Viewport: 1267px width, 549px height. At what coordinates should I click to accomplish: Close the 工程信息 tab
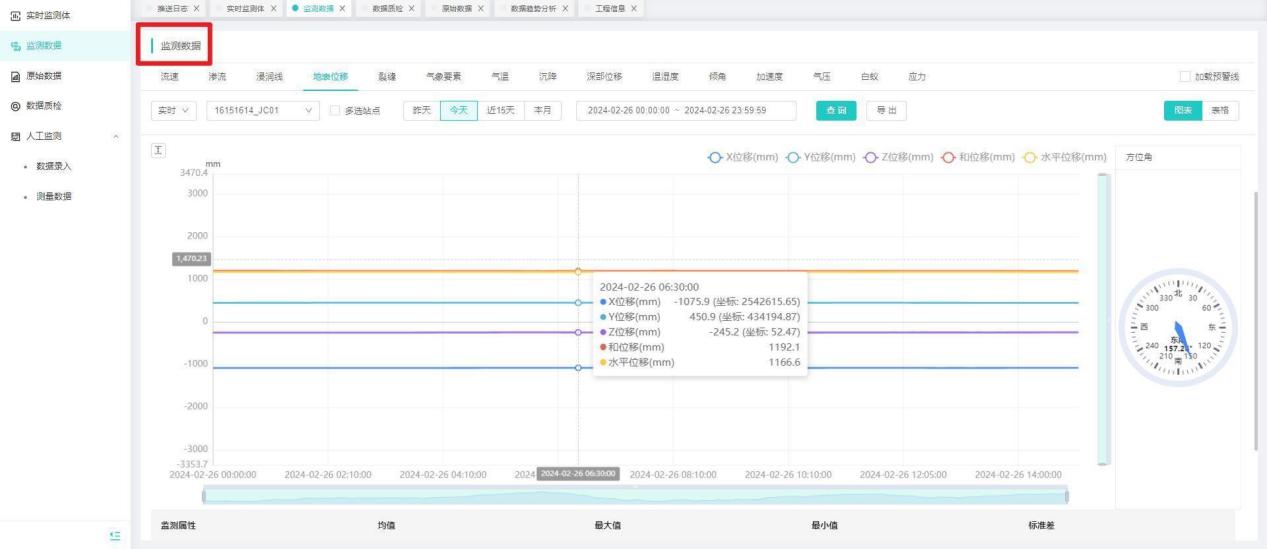634,9
